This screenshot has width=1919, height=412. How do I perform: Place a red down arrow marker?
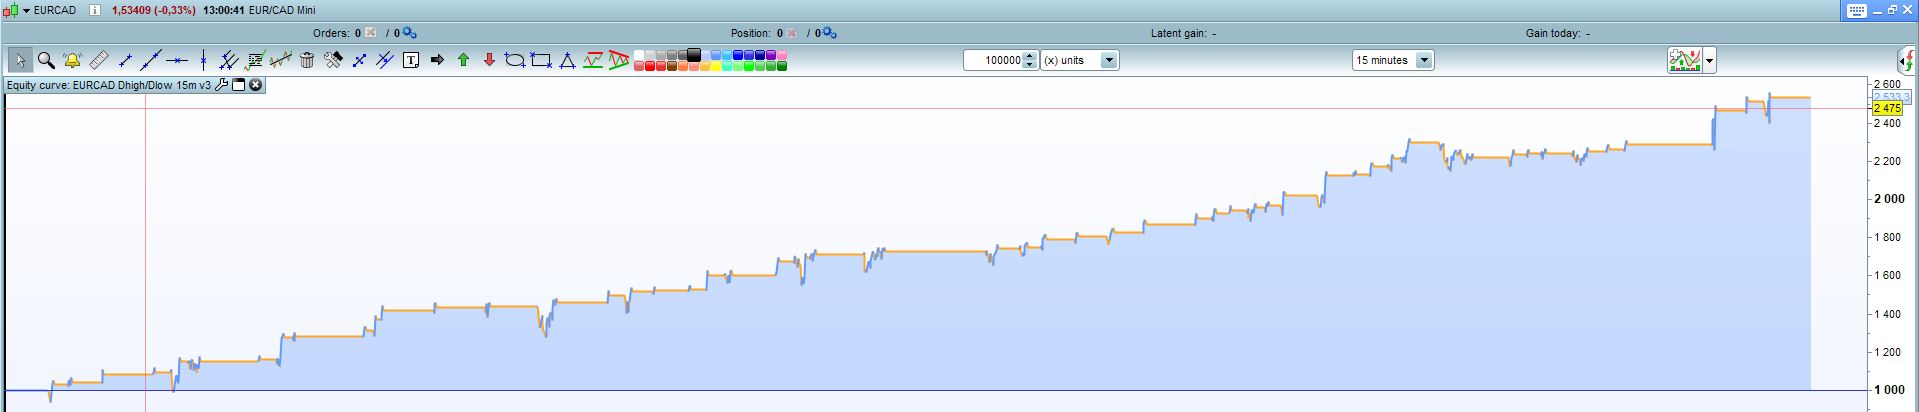[x=489, y=60]
